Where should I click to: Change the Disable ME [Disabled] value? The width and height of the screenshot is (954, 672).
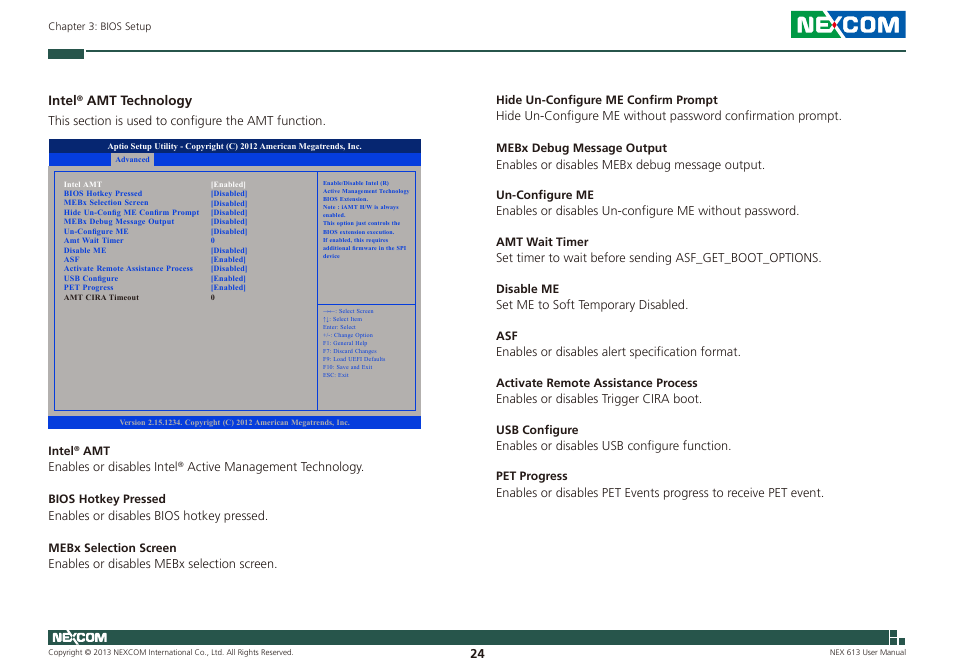tap(229, 250)
